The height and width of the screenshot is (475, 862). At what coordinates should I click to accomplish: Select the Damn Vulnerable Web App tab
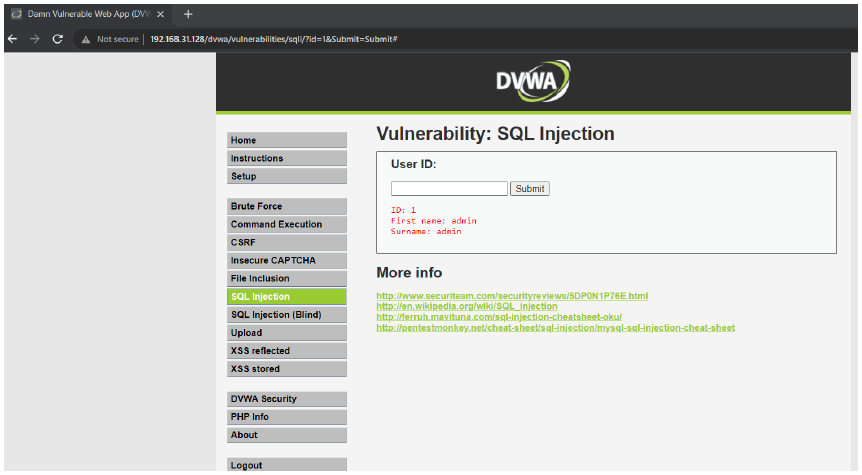click(88, 14)
